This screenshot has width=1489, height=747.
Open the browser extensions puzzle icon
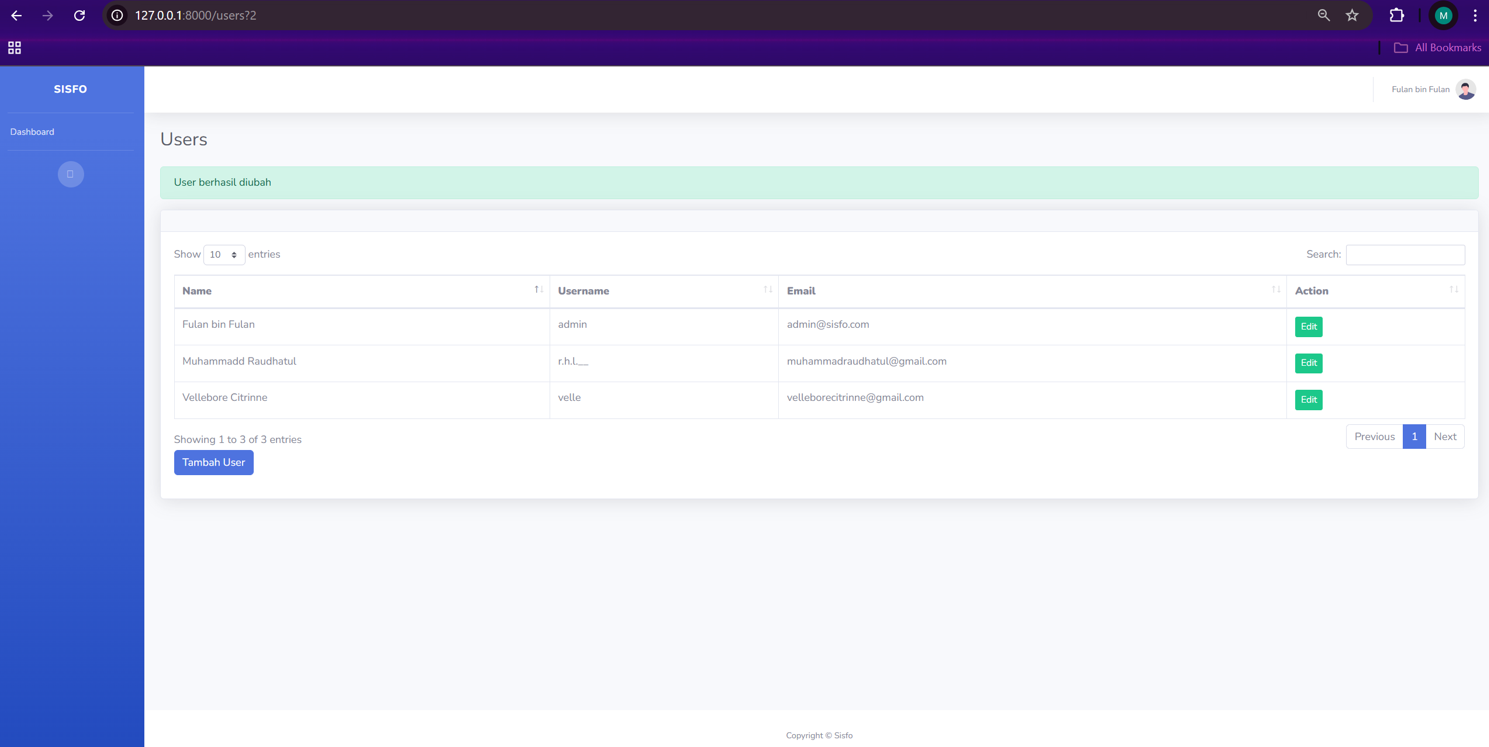tap(1397, 16)
